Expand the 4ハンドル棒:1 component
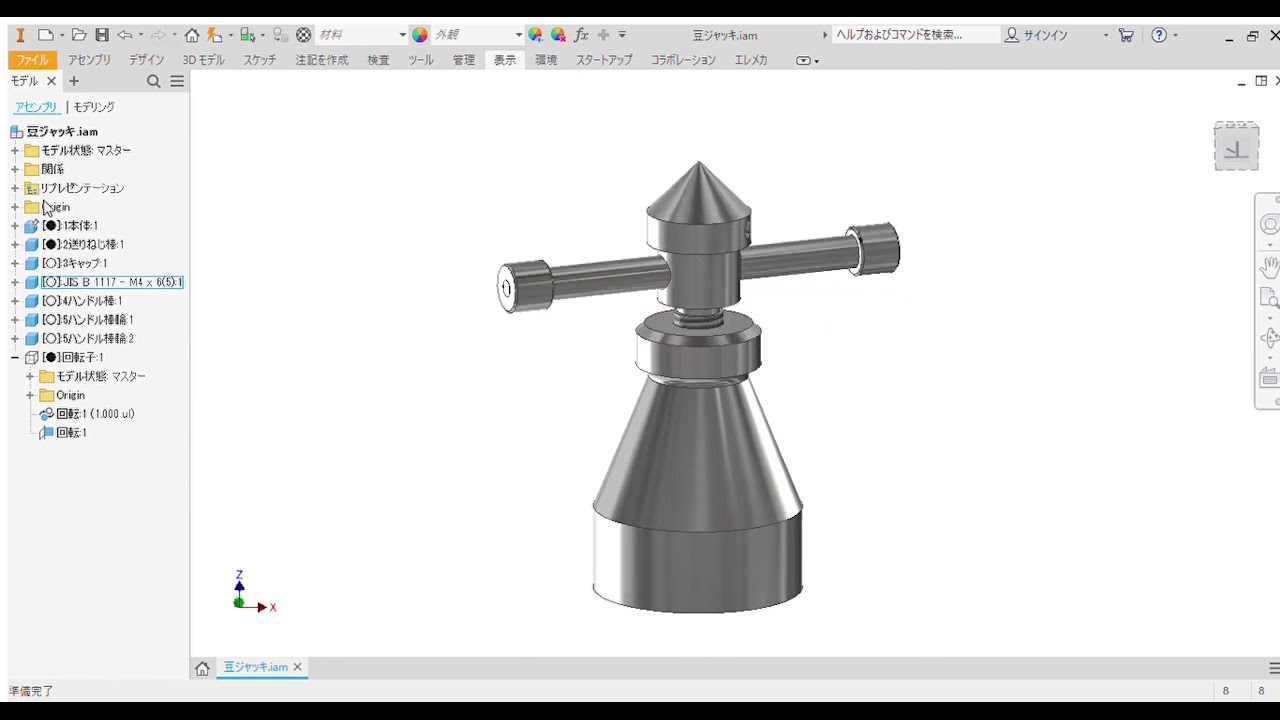The height and width of the screenshot is (720, 1280). (15, 301)
